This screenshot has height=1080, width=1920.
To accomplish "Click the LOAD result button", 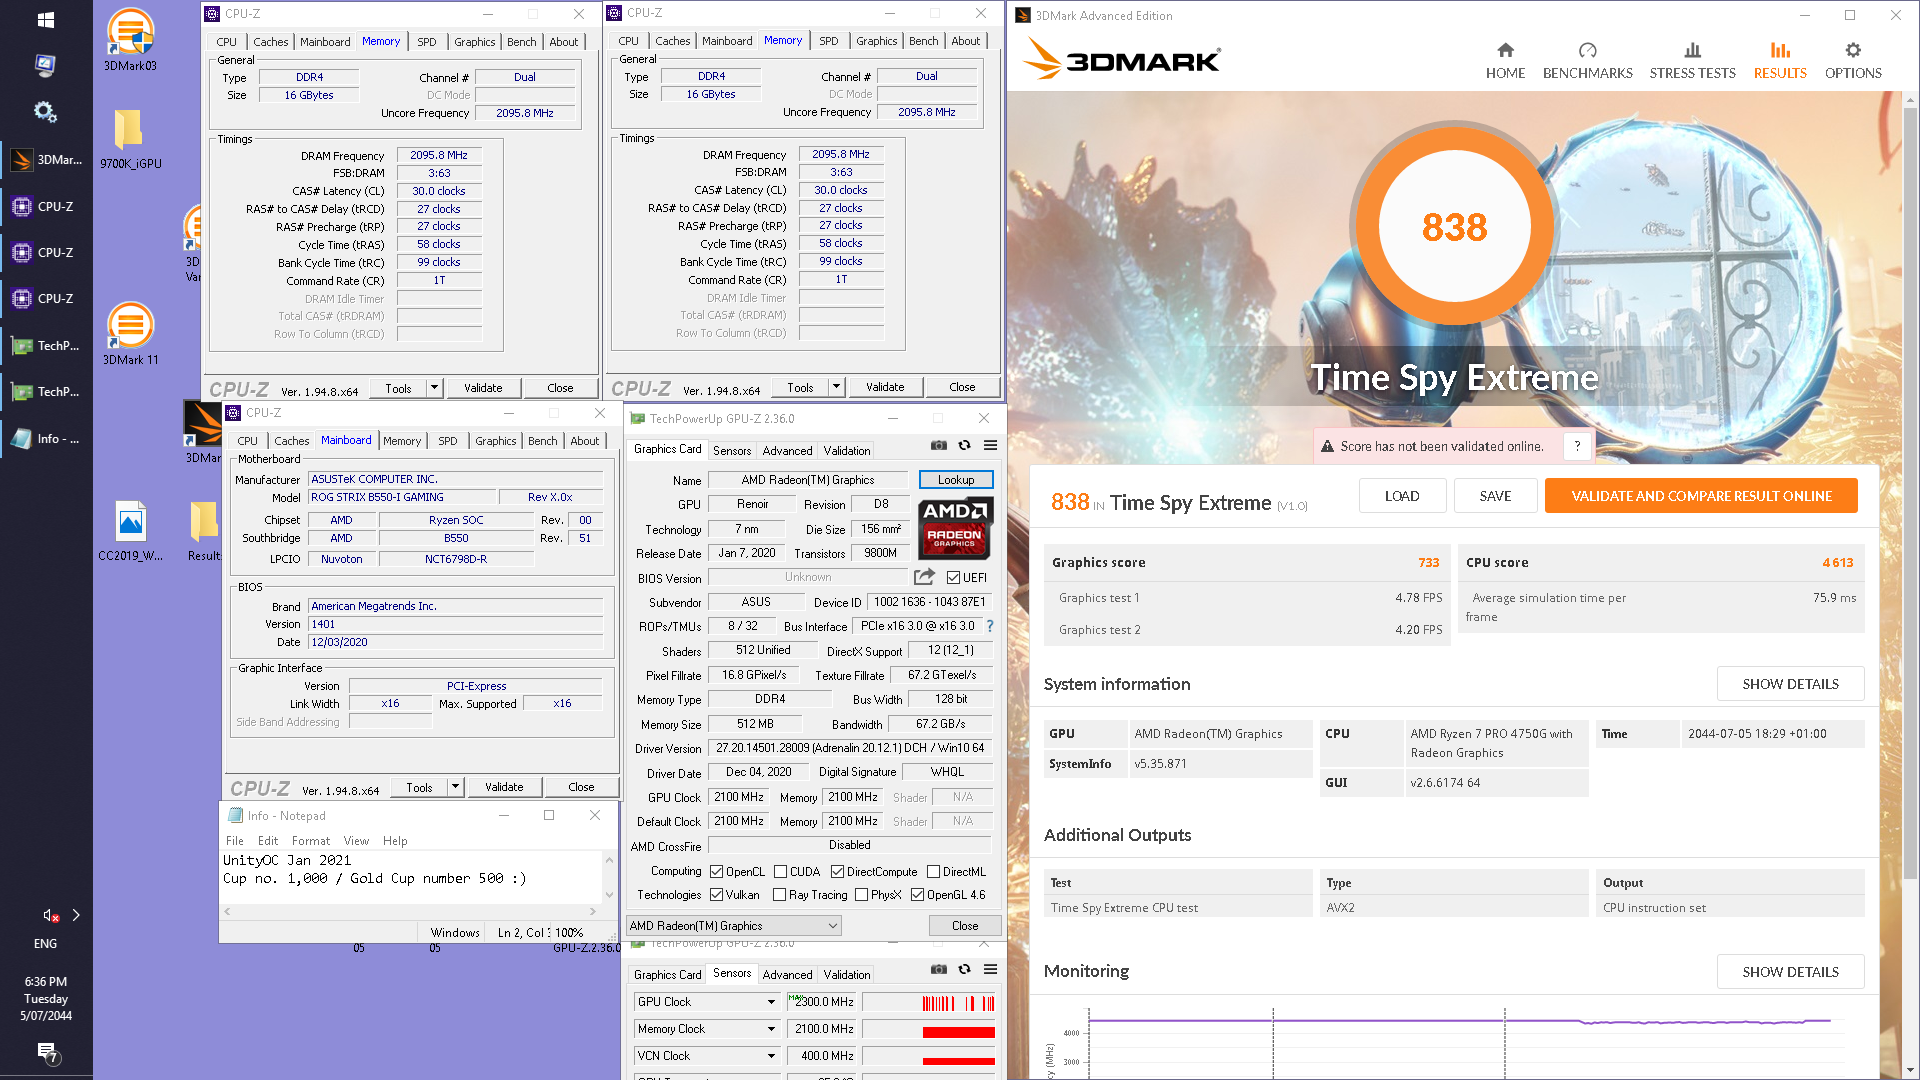I will point(1402,496).
